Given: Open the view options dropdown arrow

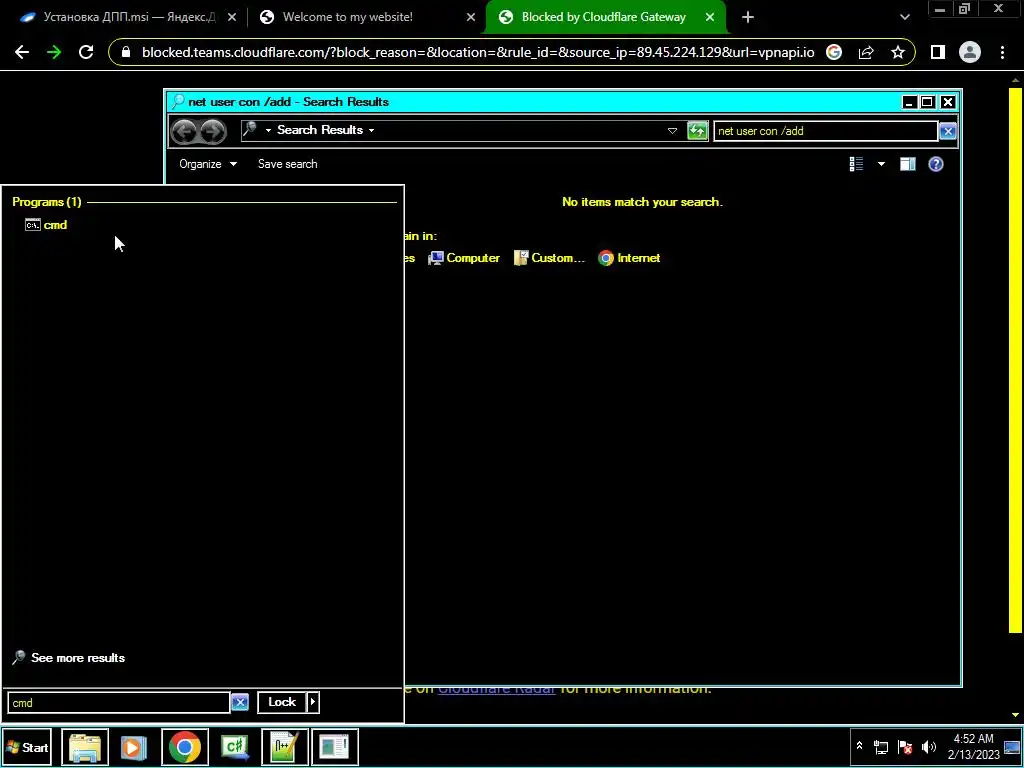Looking at the screenshot, I should [x=881, y=164].
